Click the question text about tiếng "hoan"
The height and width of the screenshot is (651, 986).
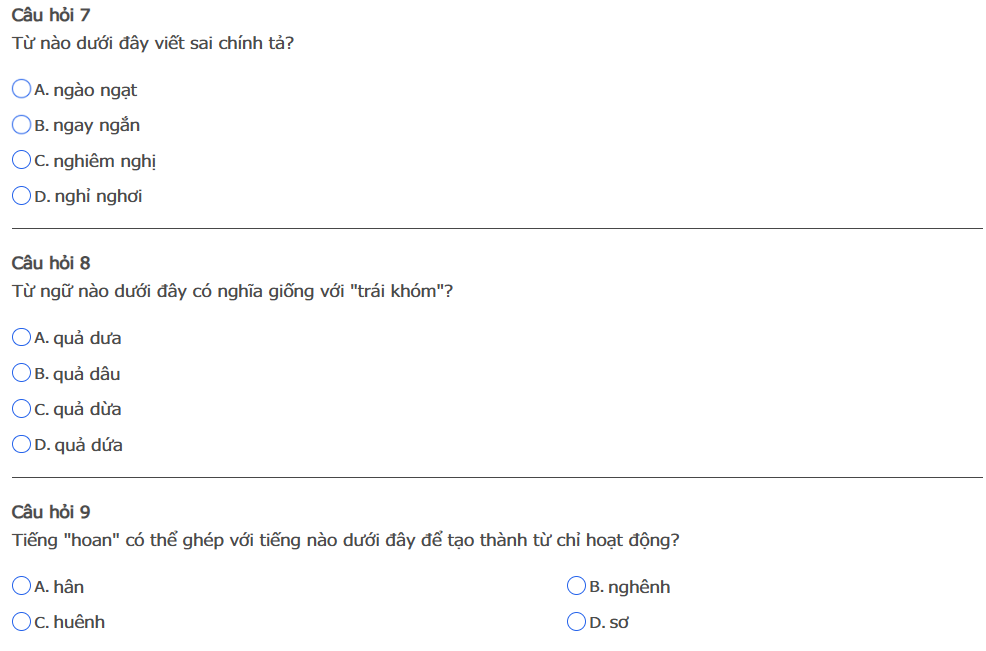(346, 540)
